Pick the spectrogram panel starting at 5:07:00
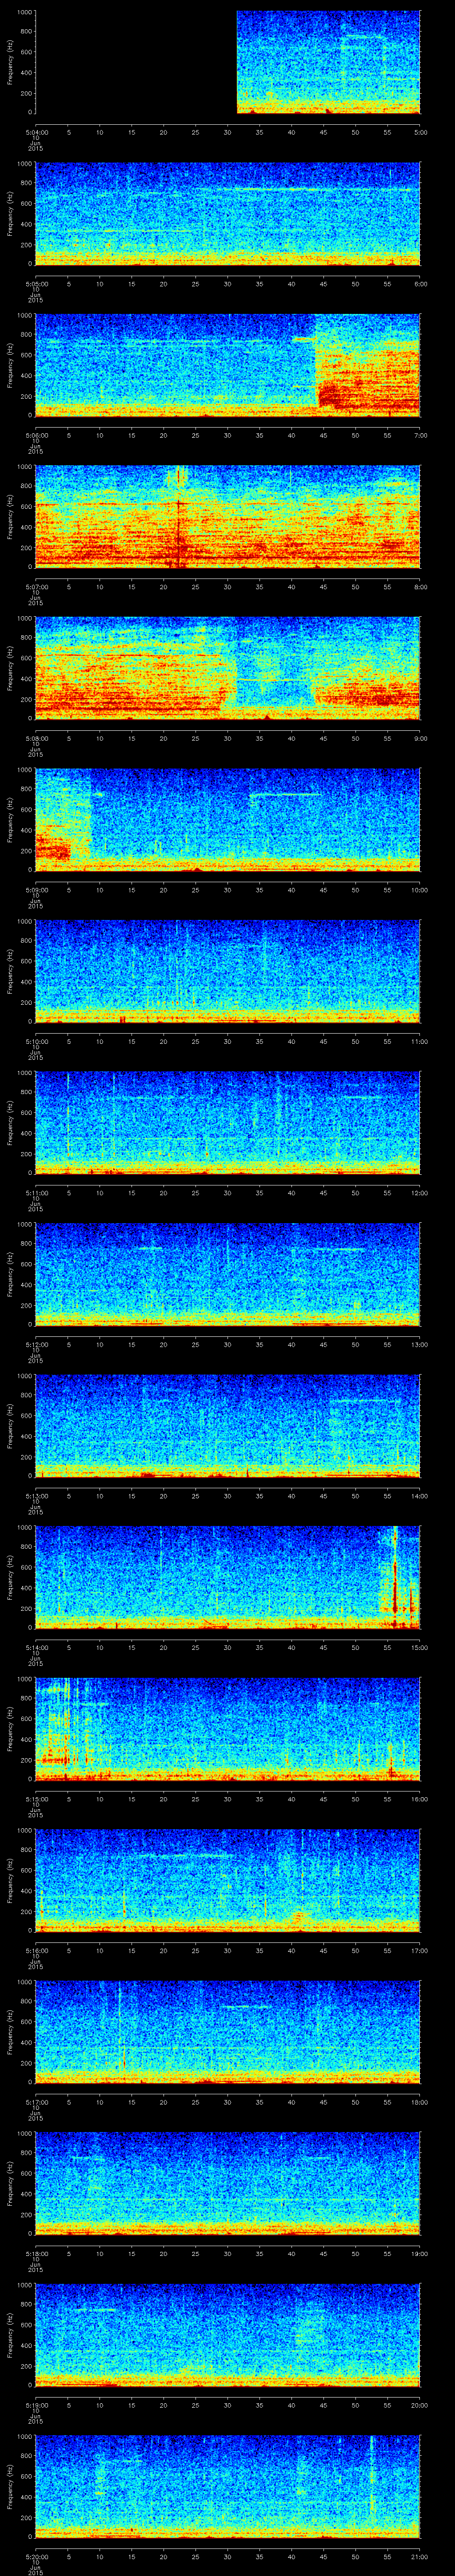455x2576 pixels. pos(228,516)
